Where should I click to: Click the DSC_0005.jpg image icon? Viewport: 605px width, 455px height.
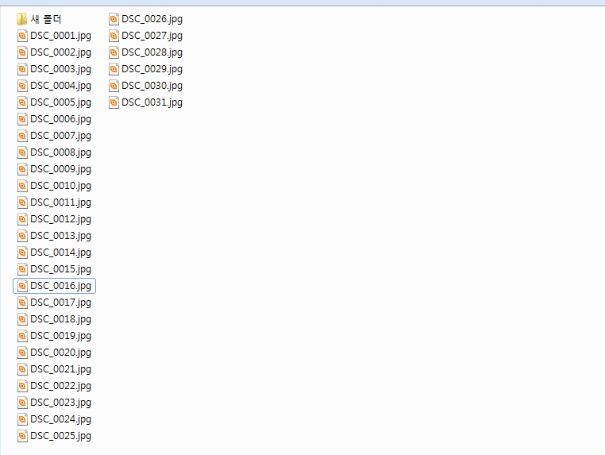pos(22,103)
